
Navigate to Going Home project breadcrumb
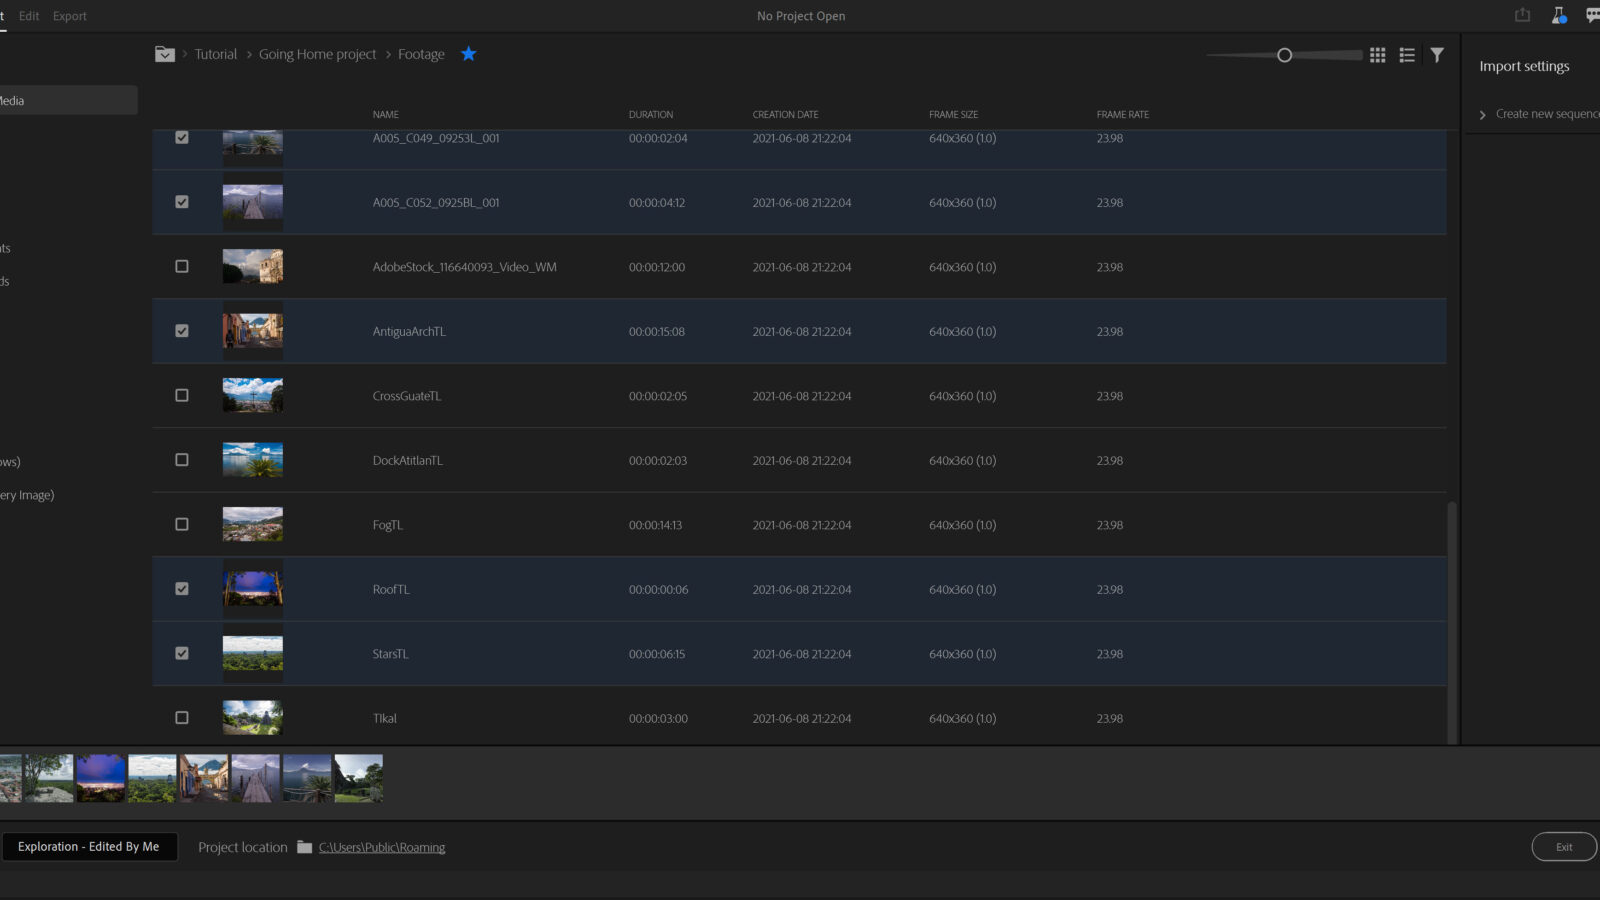click(318, 54)
